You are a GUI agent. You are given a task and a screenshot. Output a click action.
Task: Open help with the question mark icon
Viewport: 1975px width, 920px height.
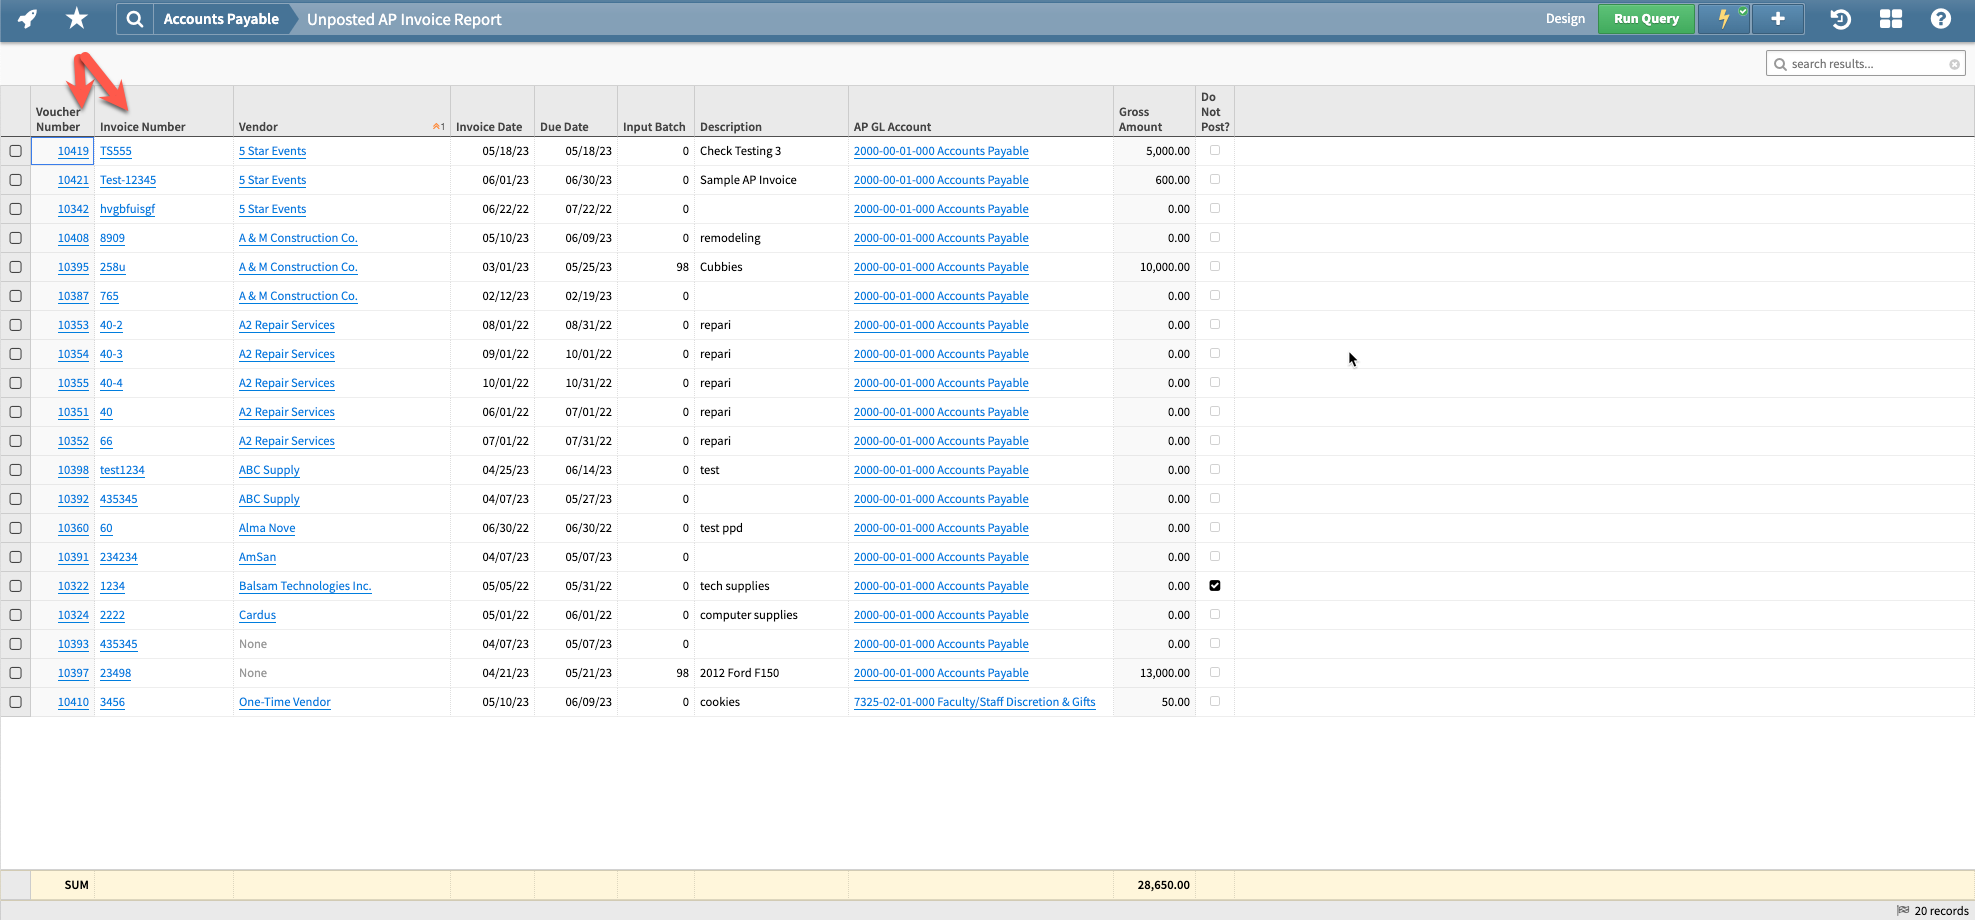1940,18
